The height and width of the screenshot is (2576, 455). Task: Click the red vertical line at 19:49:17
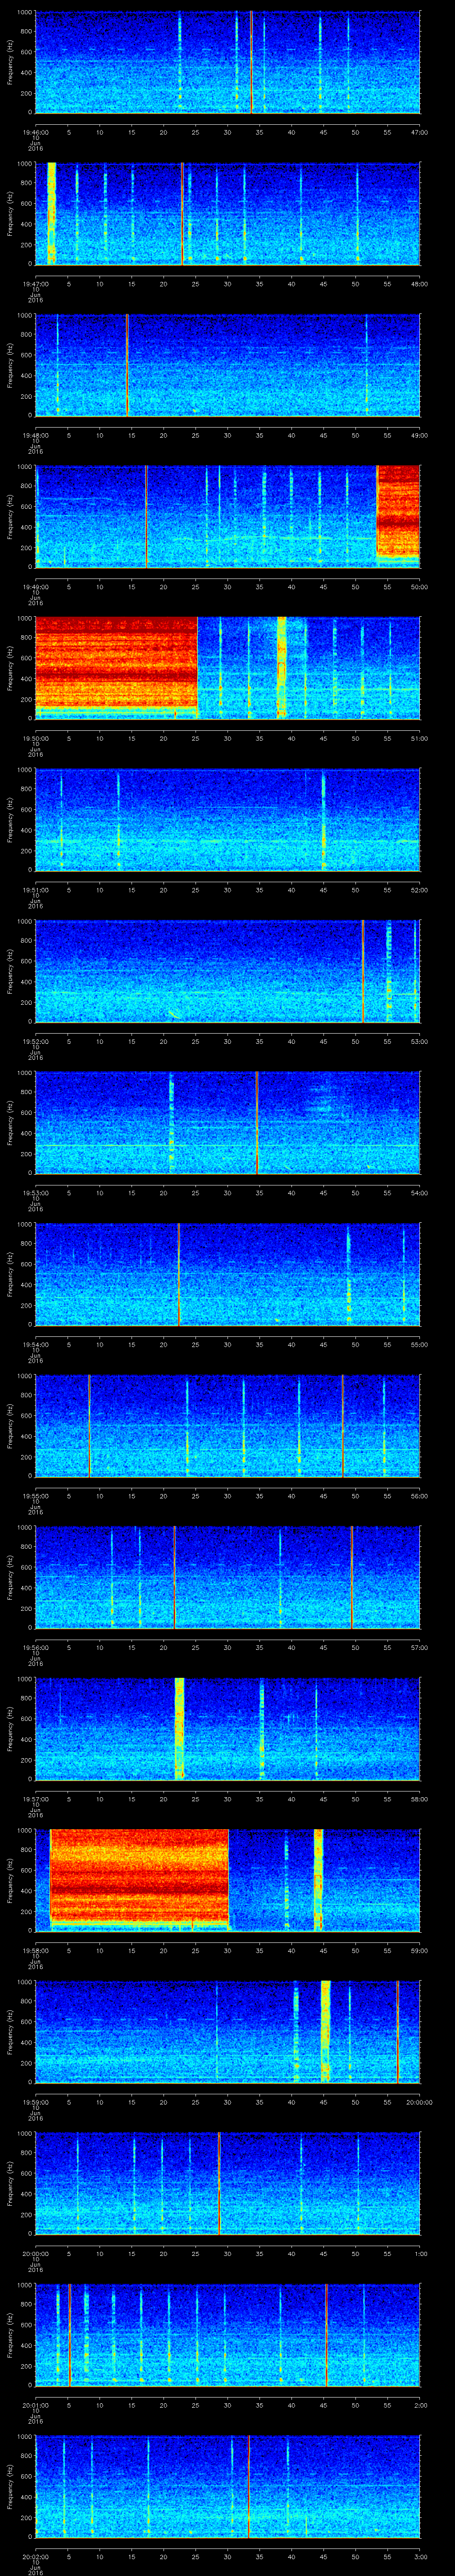coord(146,516)
